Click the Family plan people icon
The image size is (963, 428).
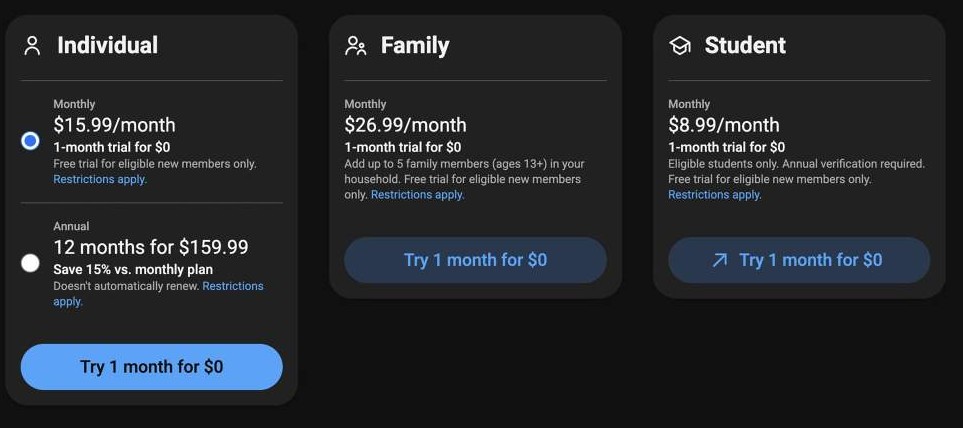click(x=355, y=46)
